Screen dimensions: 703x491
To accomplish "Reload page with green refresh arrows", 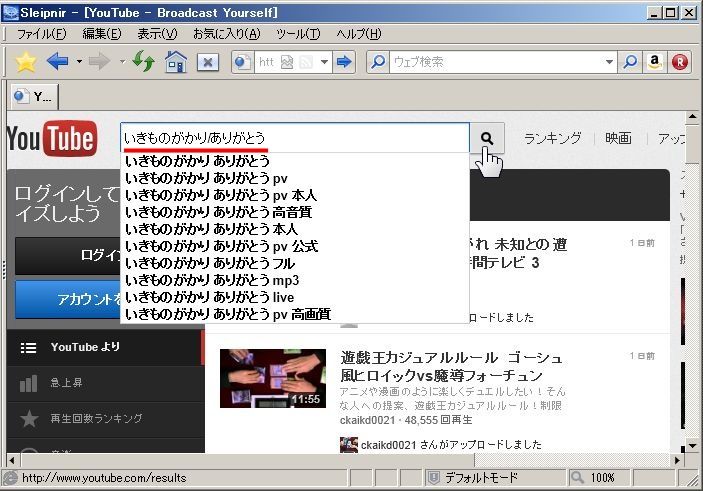I will [143, 61].
